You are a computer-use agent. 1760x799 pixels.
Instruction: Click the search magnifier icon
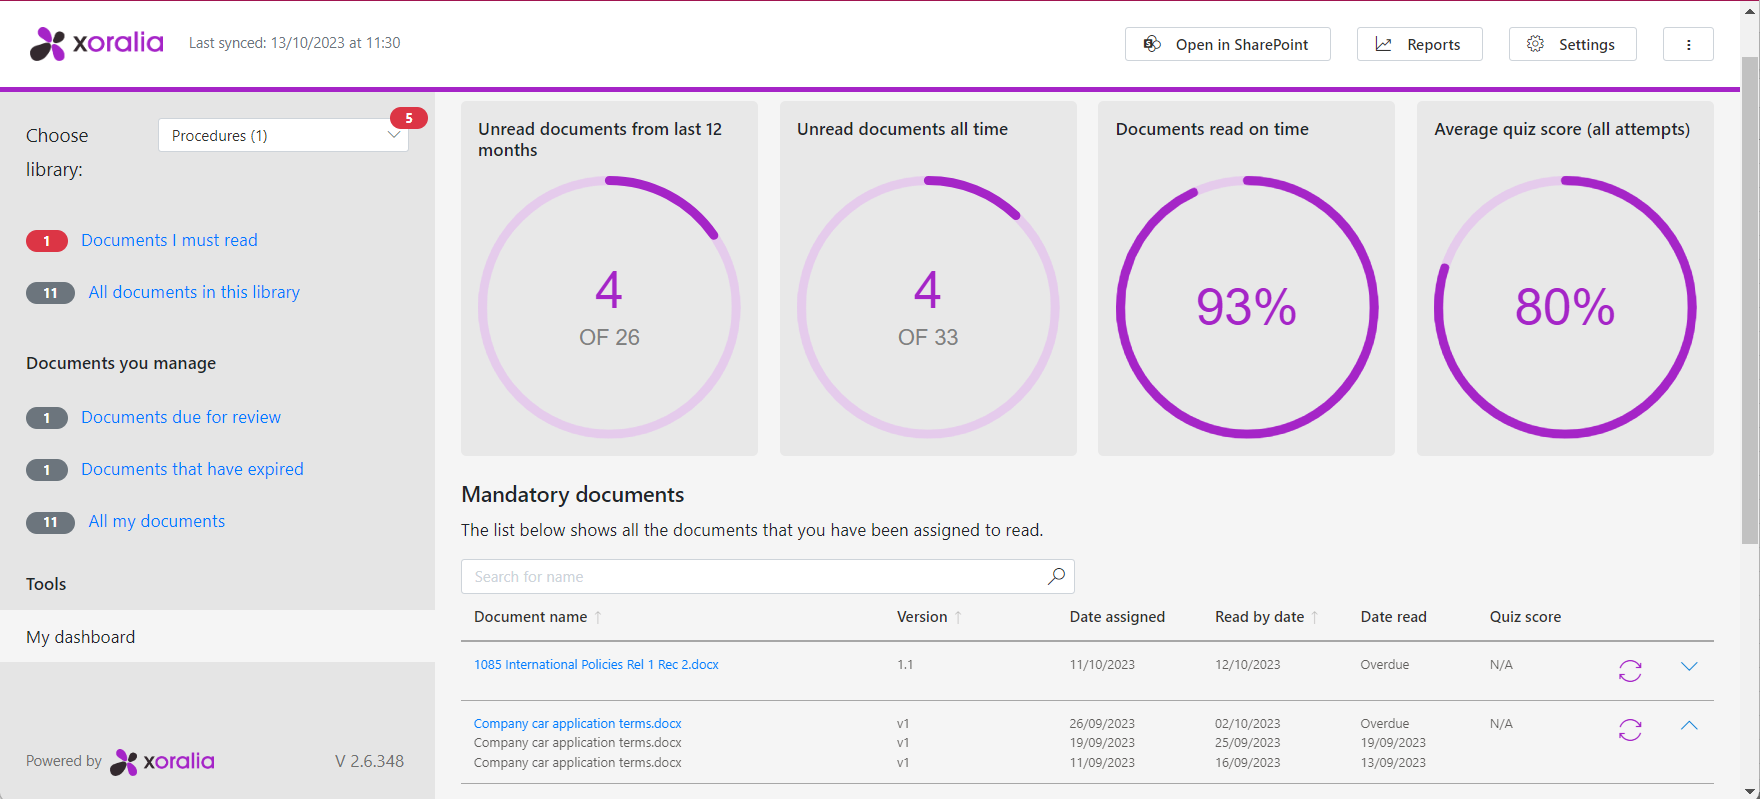(1056, 576)
